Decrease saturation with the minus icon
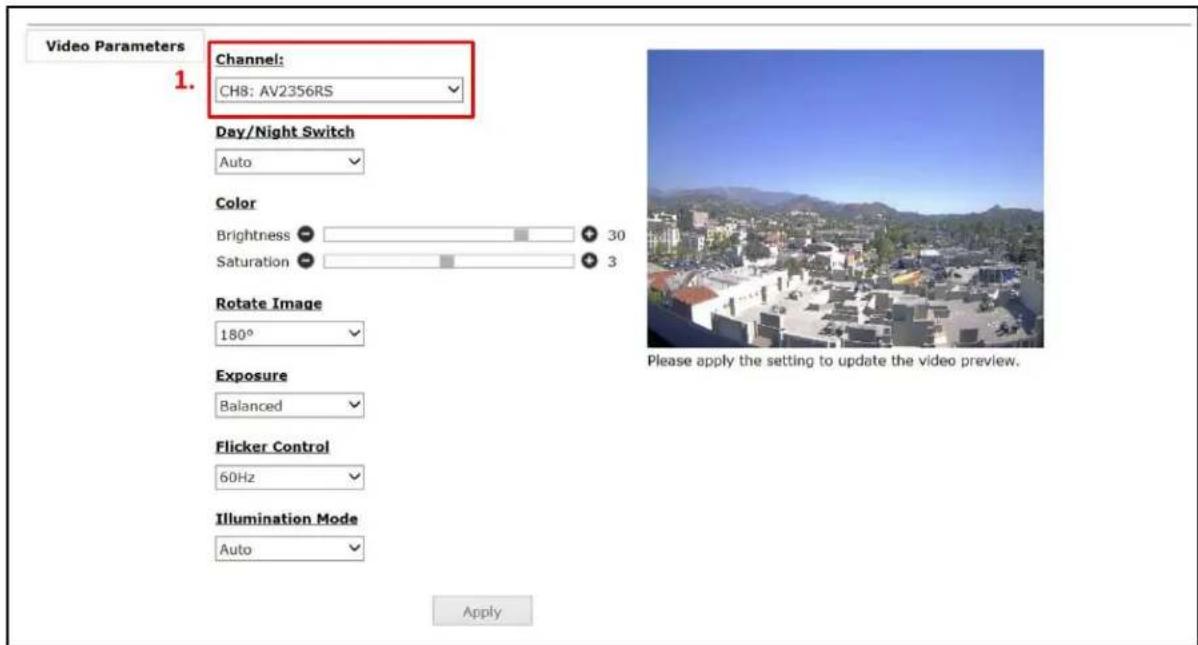Image resolution: width=1198 pixels, height=645 pixels. [x=306, y=261]
